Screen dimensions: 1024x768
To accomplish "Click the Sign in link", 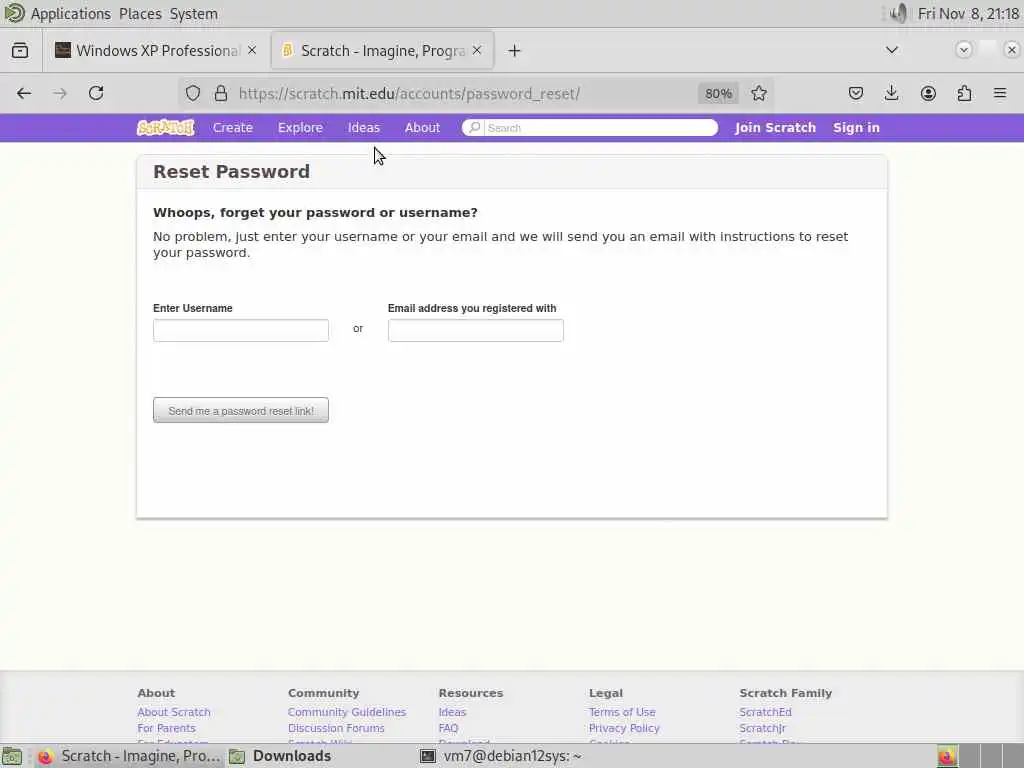I will [856, 127].
